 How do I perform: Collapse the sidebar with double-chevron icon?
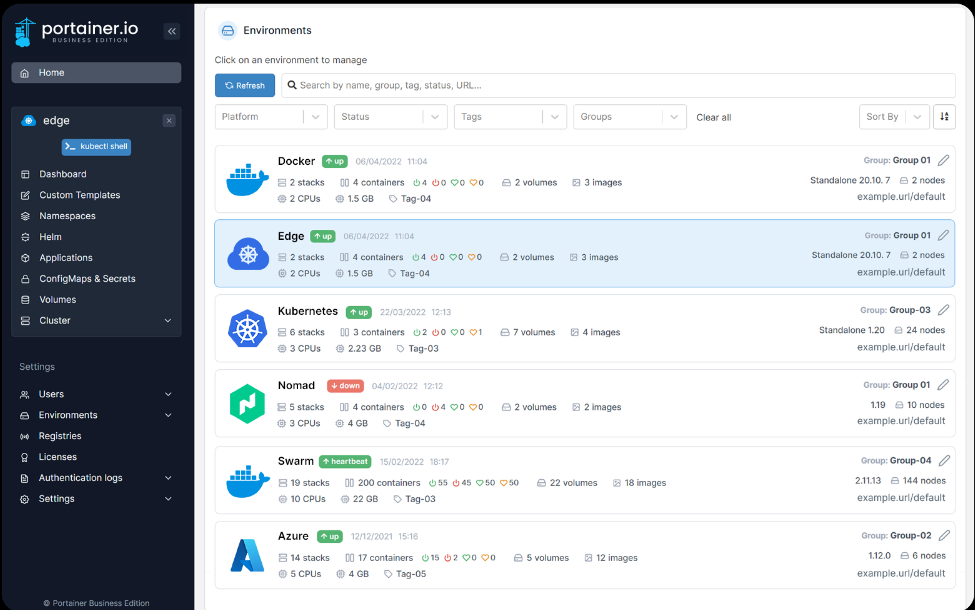click(x=172, y=31)
